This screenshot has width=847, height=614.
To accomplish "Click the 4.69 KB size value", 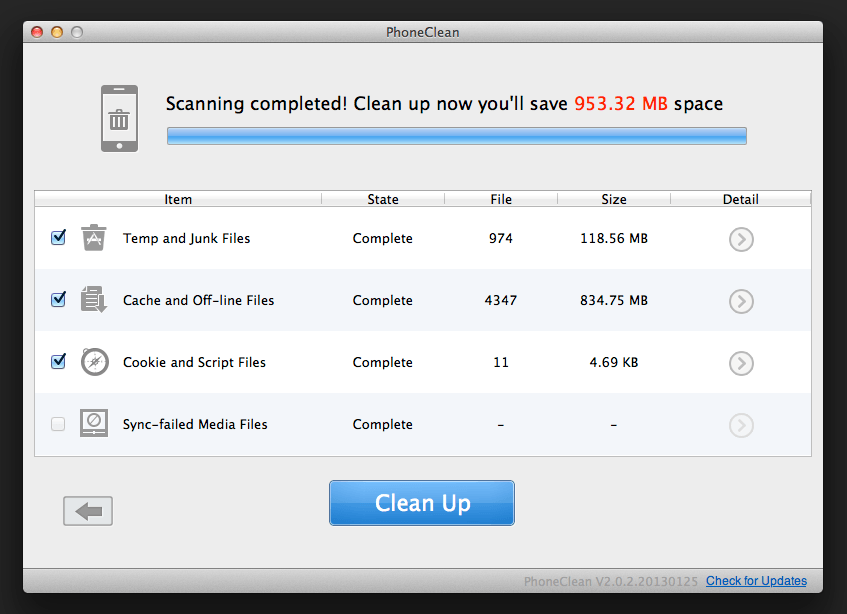I will click(614, 362).
